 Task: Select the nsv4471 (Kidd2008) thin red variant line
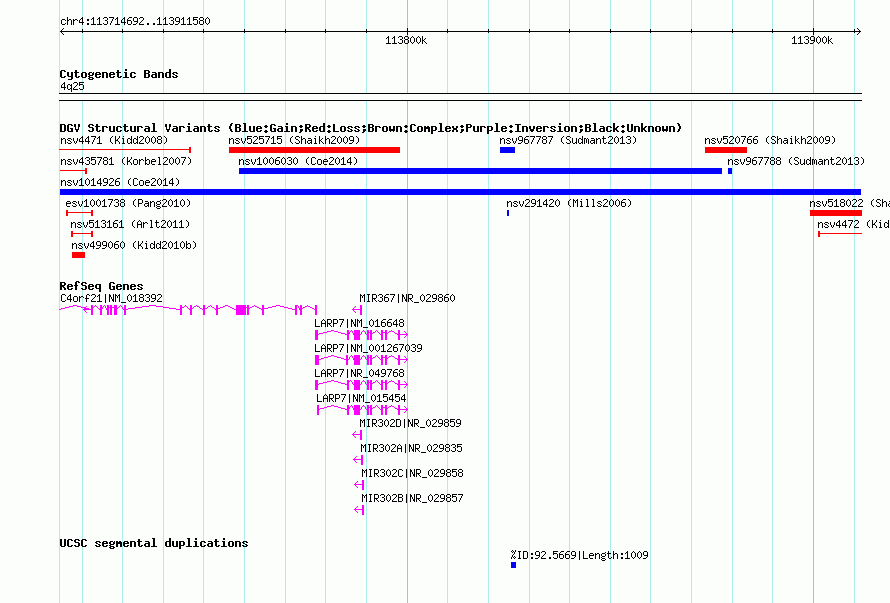tap(125, 150)
